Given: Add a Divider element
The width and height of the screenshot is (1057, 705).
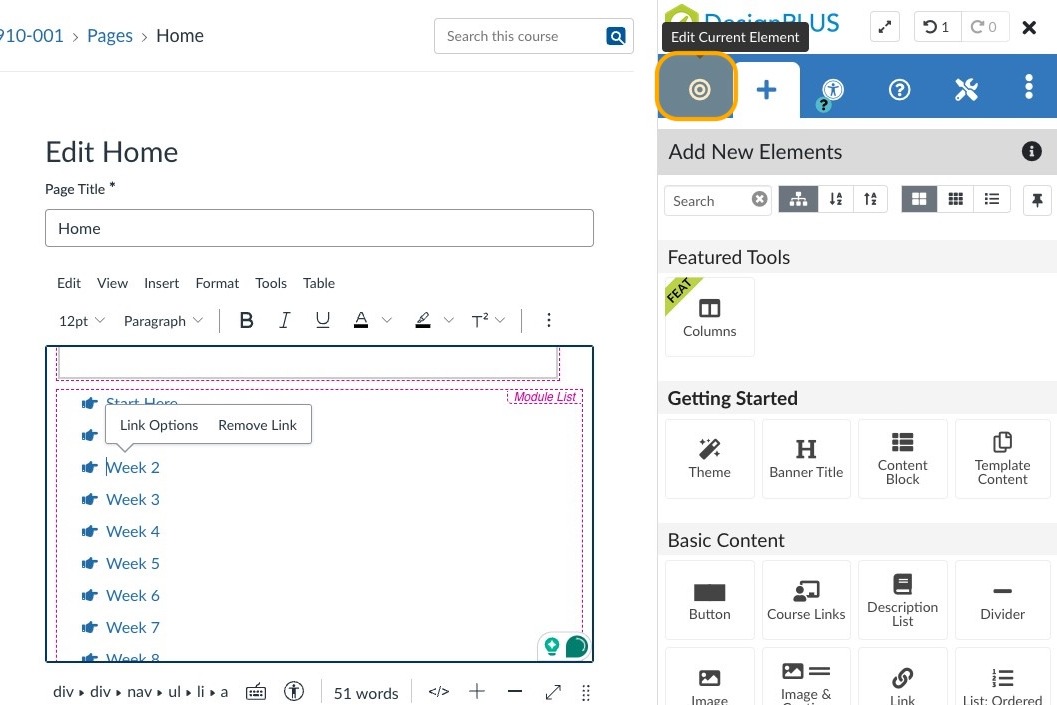Looking at the screenshot, I should point(1002,600).
